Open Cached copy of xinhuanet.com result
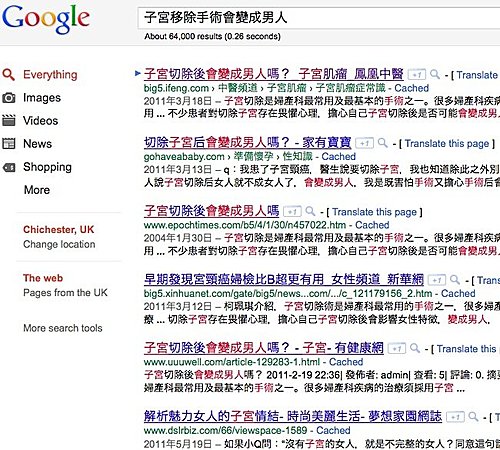Screen dimensions: 500x450 pyautogui.click(x=458, y=293)
